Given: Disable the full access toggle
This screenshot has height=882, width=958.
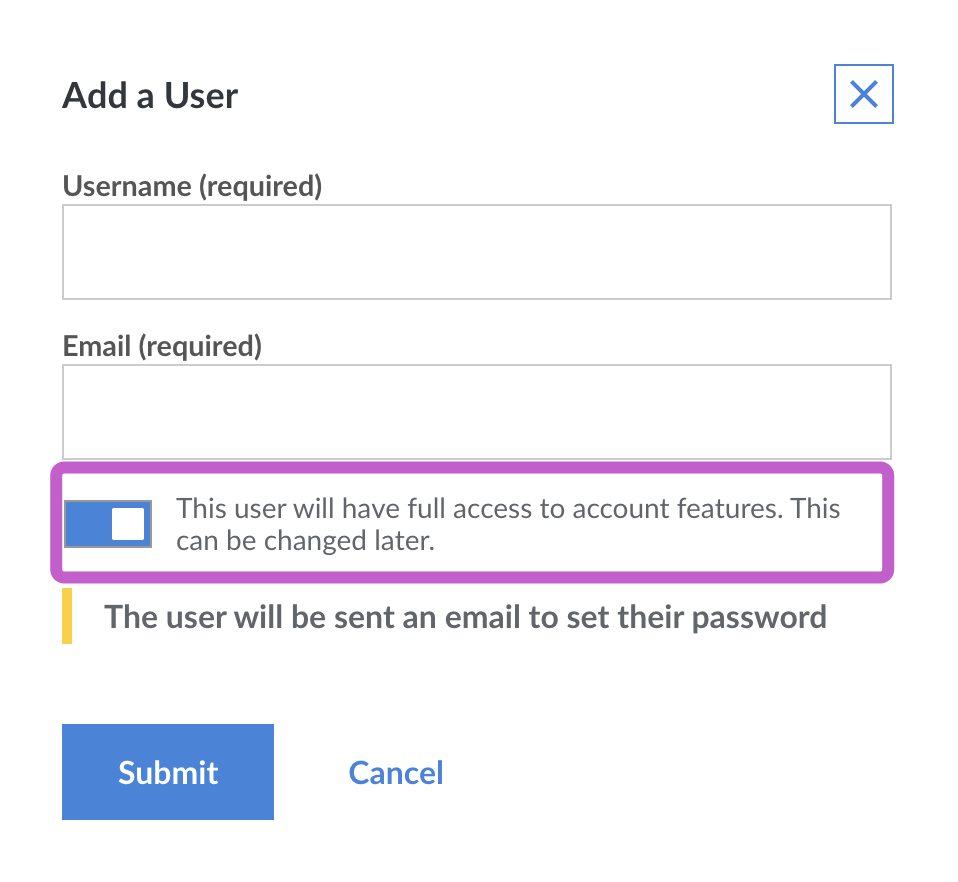Looking at the screenshot, I should click(108, 524).
